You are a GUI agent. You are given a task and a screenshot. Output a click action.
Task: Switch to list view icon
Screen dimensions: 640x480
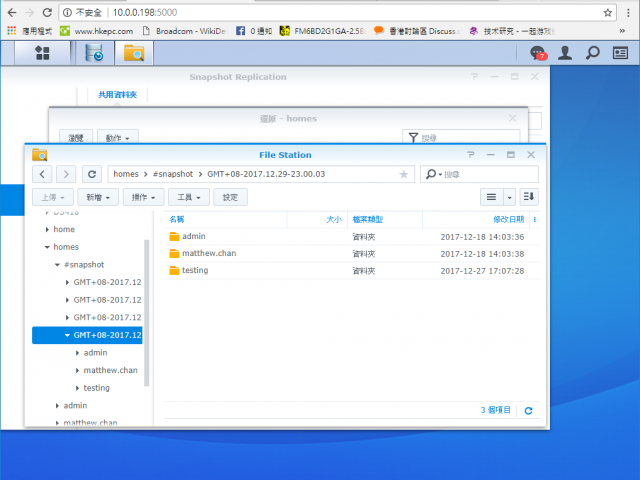[491, 197]
